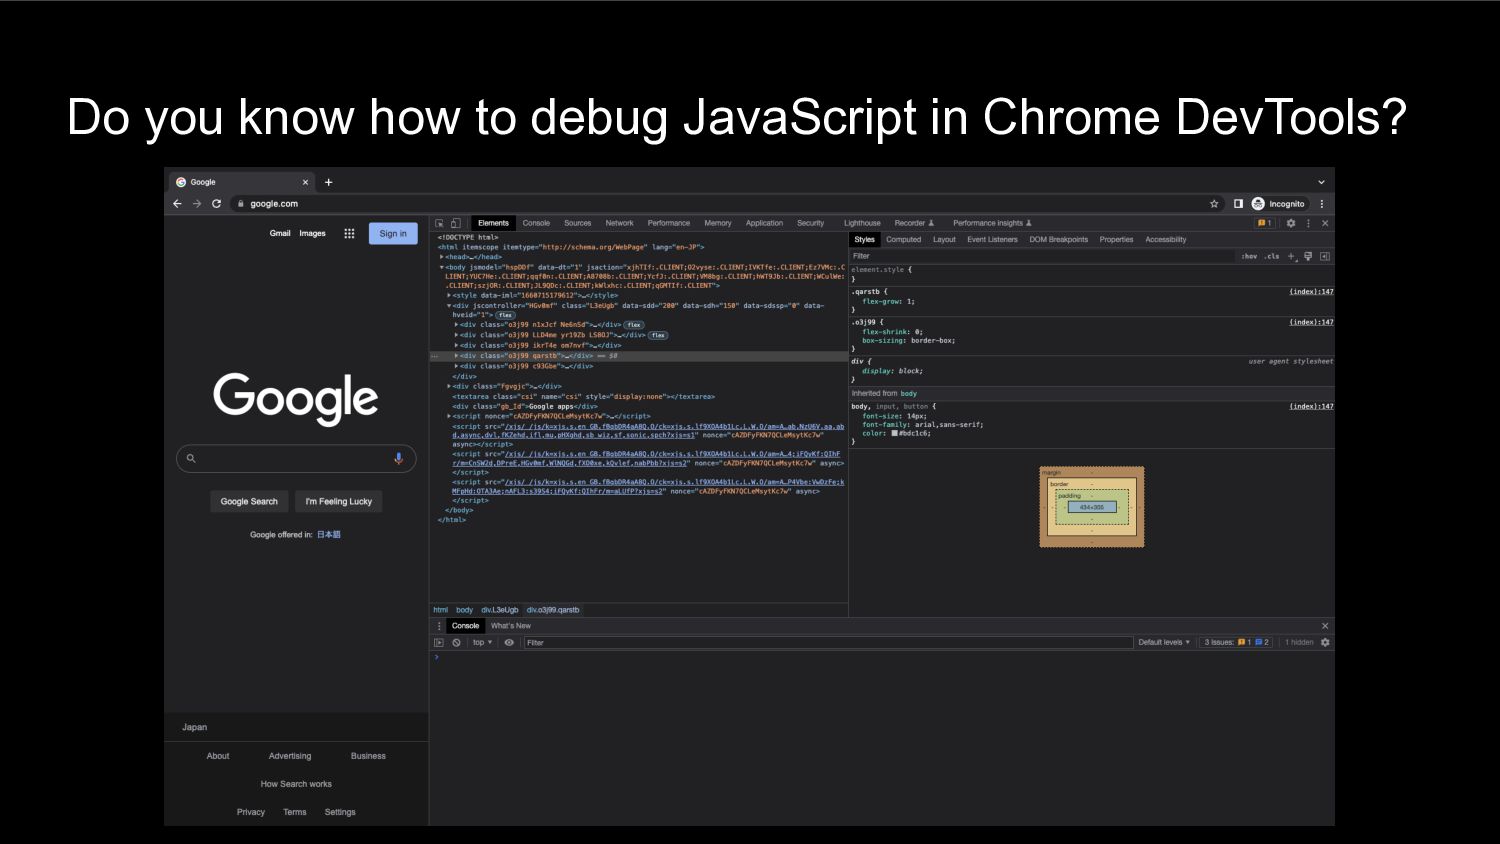Click the 3 Issues counter in console
The width and height of the screenshot is (1500, 844).
pyautogui.click(x=1236, y=642)
